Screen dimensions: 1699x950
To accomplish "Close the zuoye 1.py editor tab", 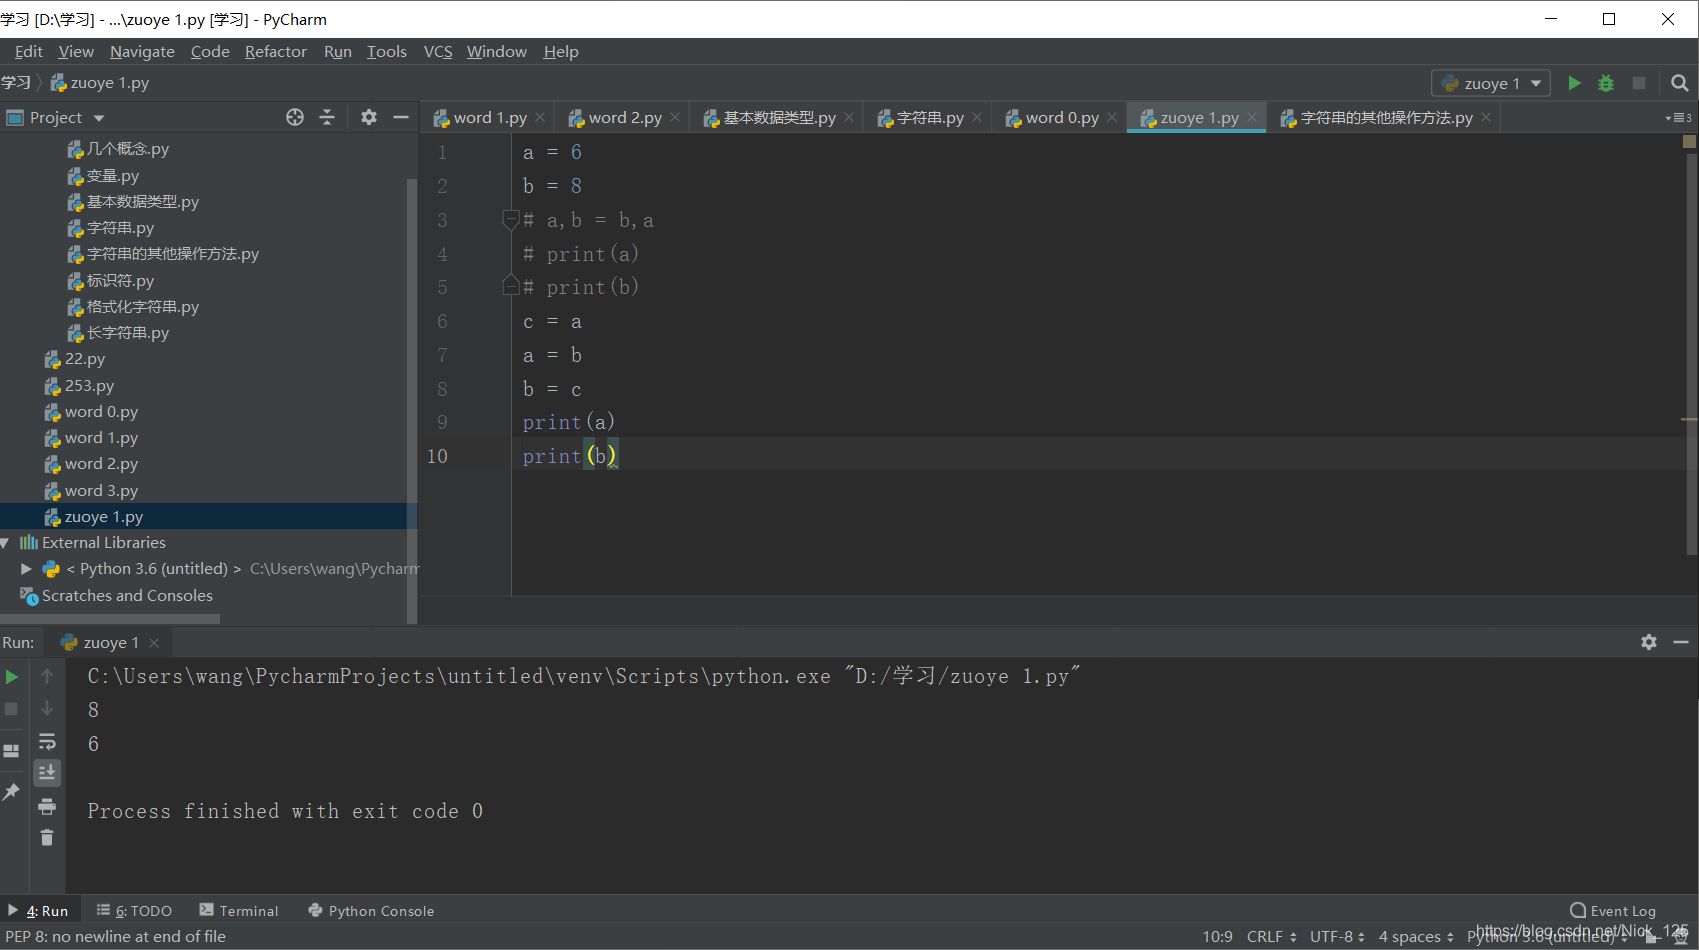I will [x=1252, y=118].
